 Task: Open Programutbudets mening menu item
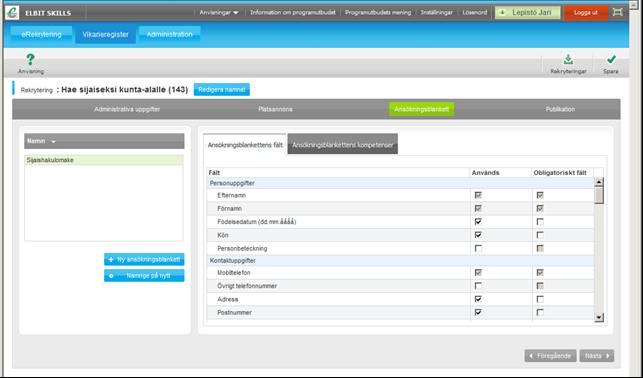point(378,13)
